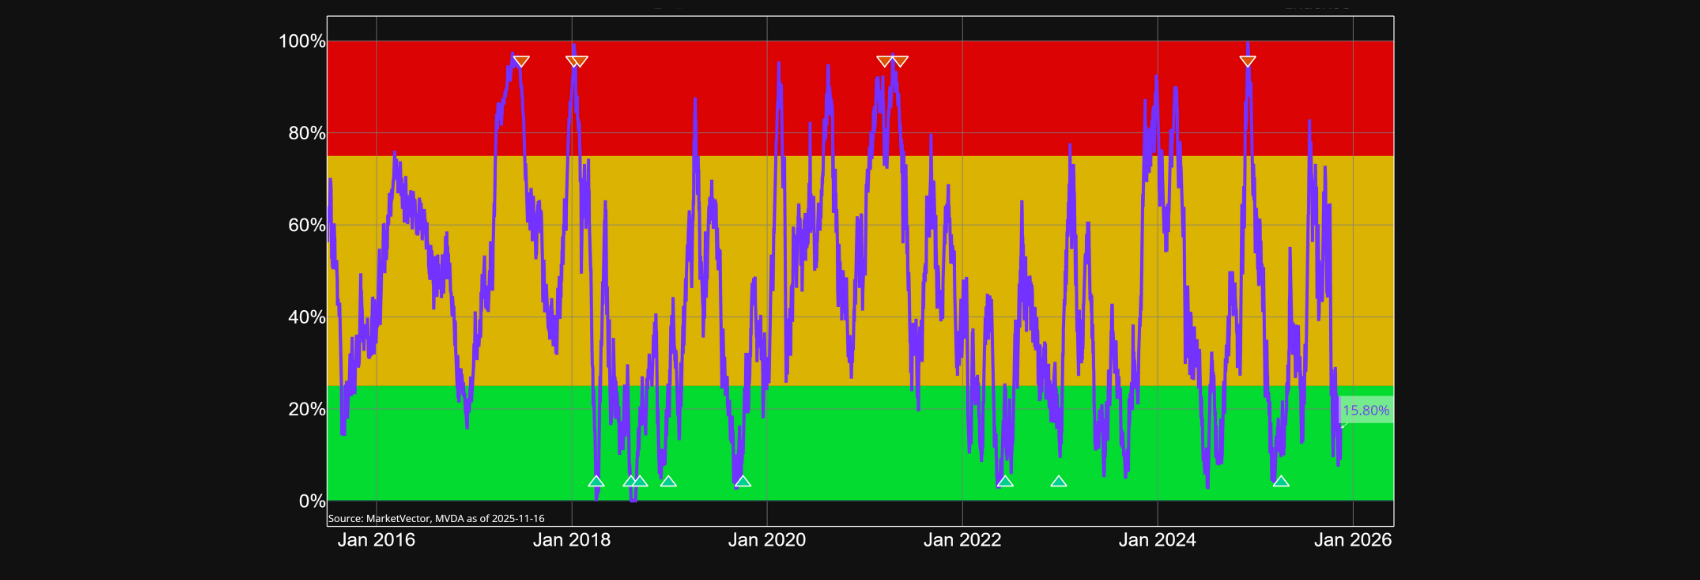Click the leftmost red triangle marker in late 2017
The image size is (1700, 580).
[520, 62]
